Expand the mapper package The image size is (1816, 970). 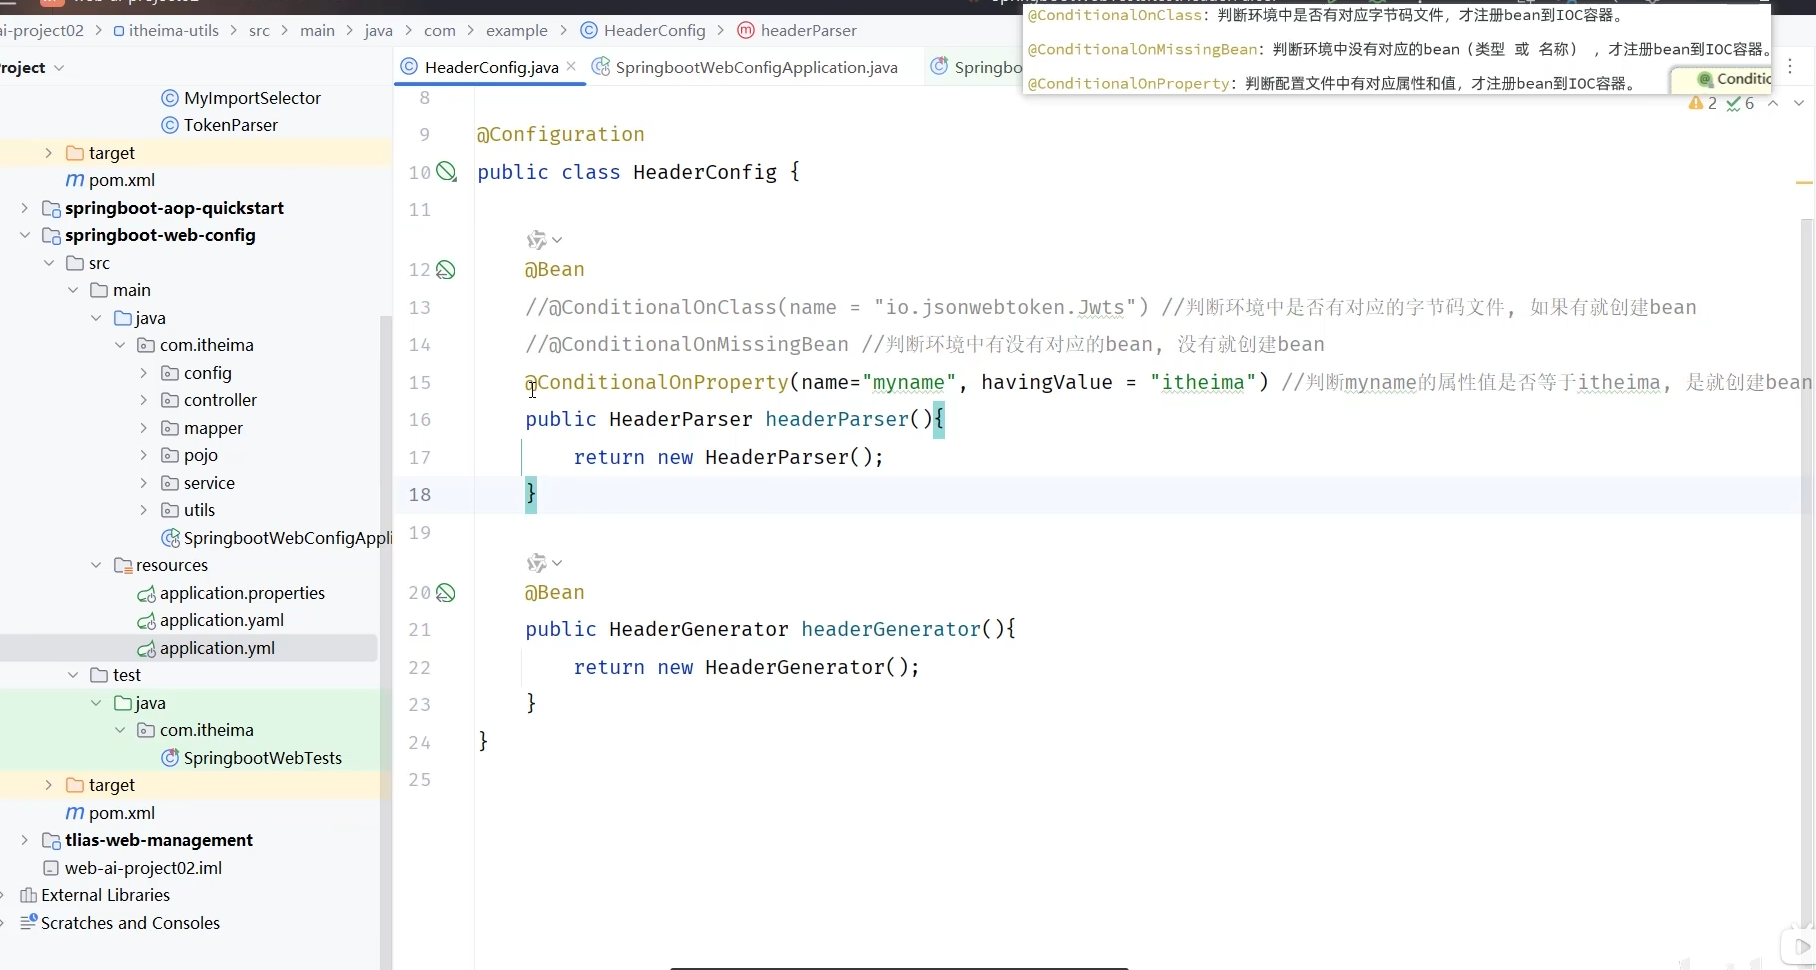(x=143, y=428)
